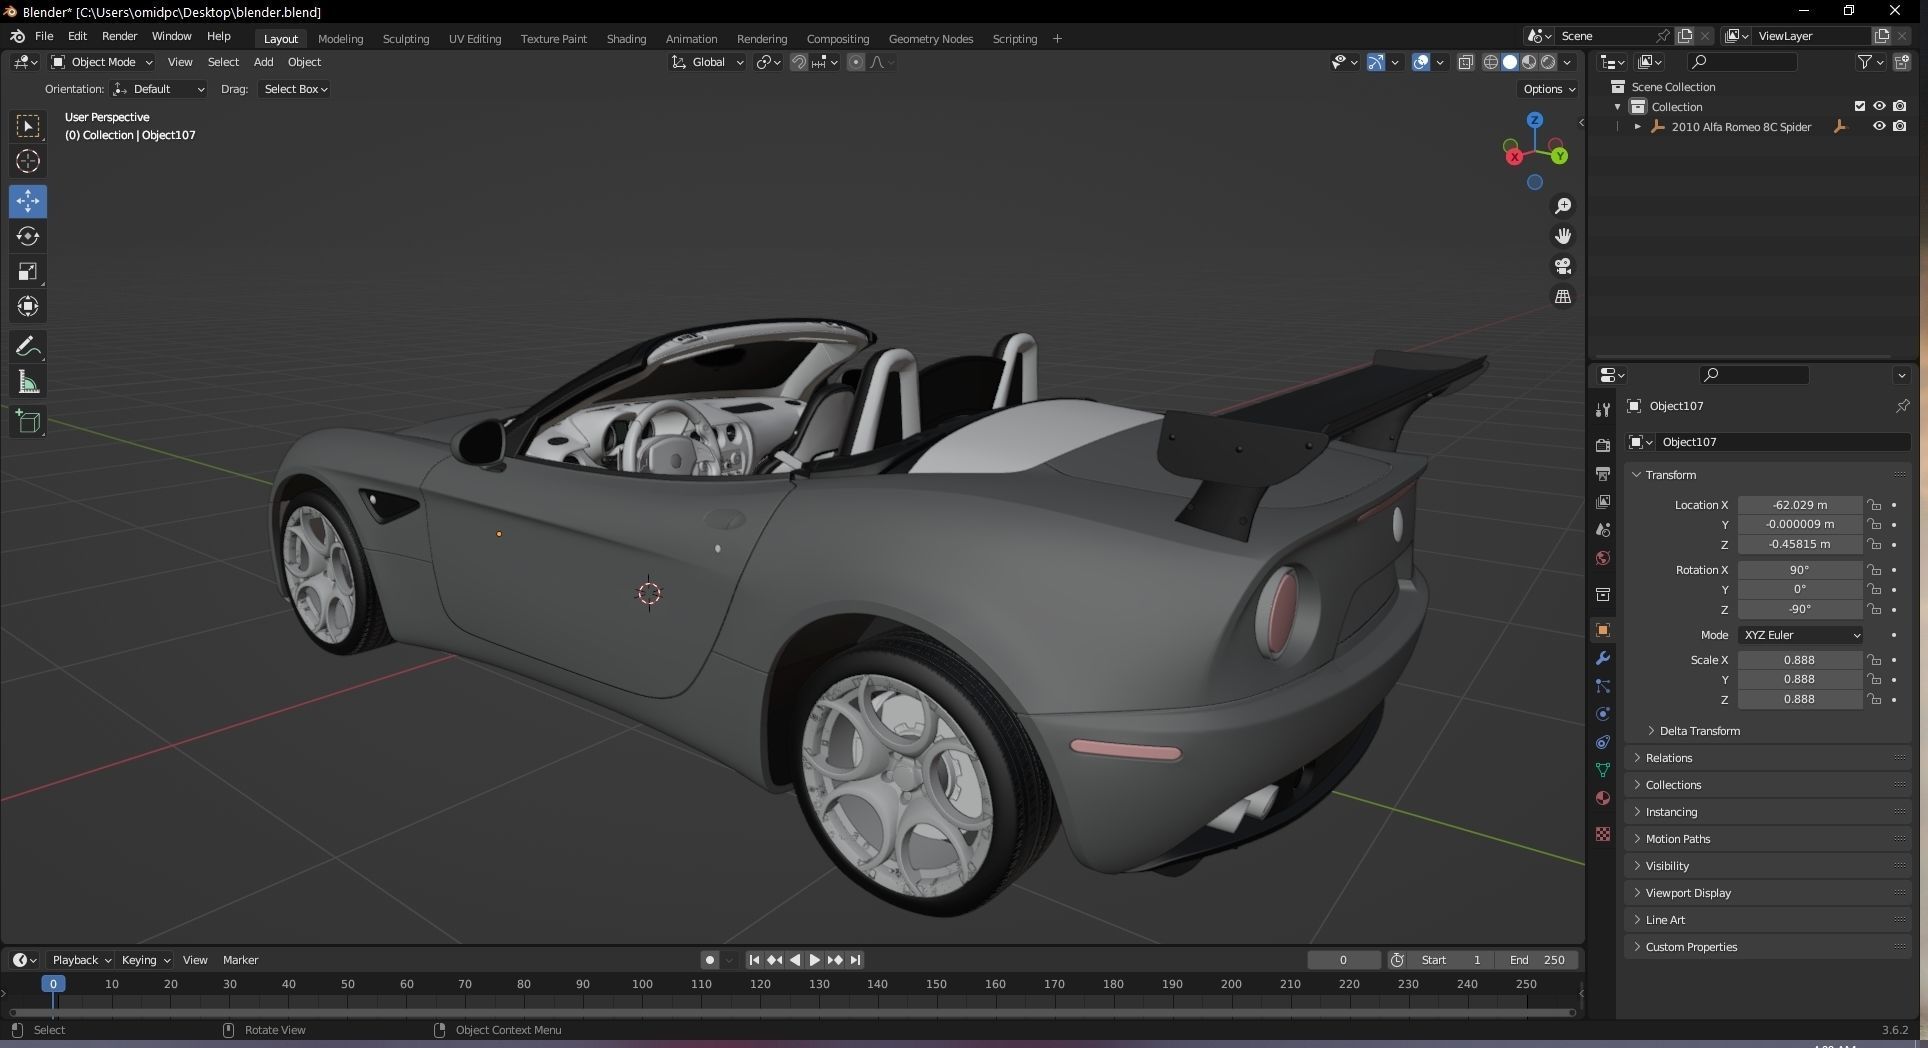Click the End frame 250 field
The height and width of the screenshot is (1048, 1928).
coord(1538,960)
